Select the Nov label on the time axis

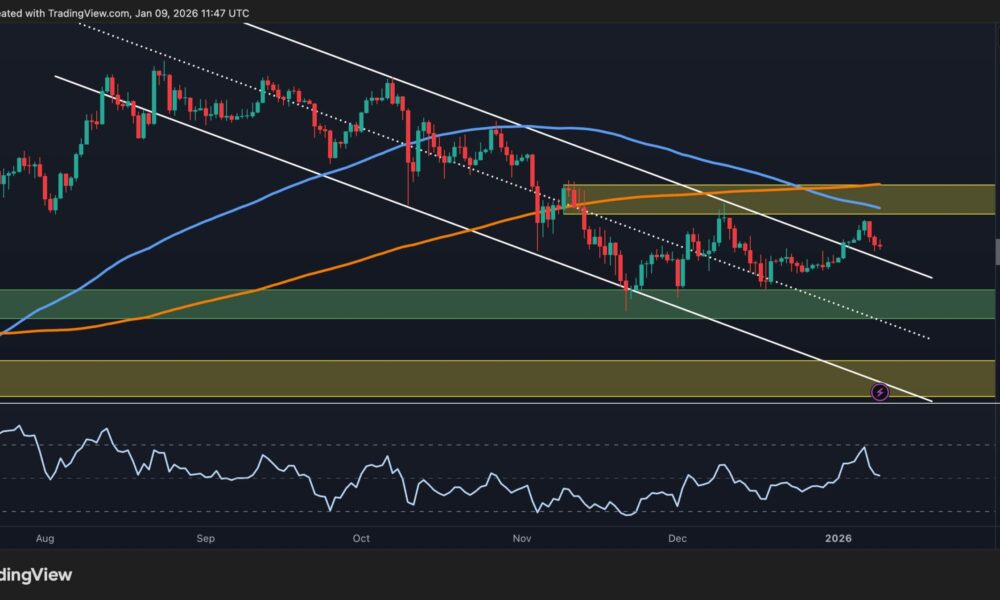[x=521, y=538]
